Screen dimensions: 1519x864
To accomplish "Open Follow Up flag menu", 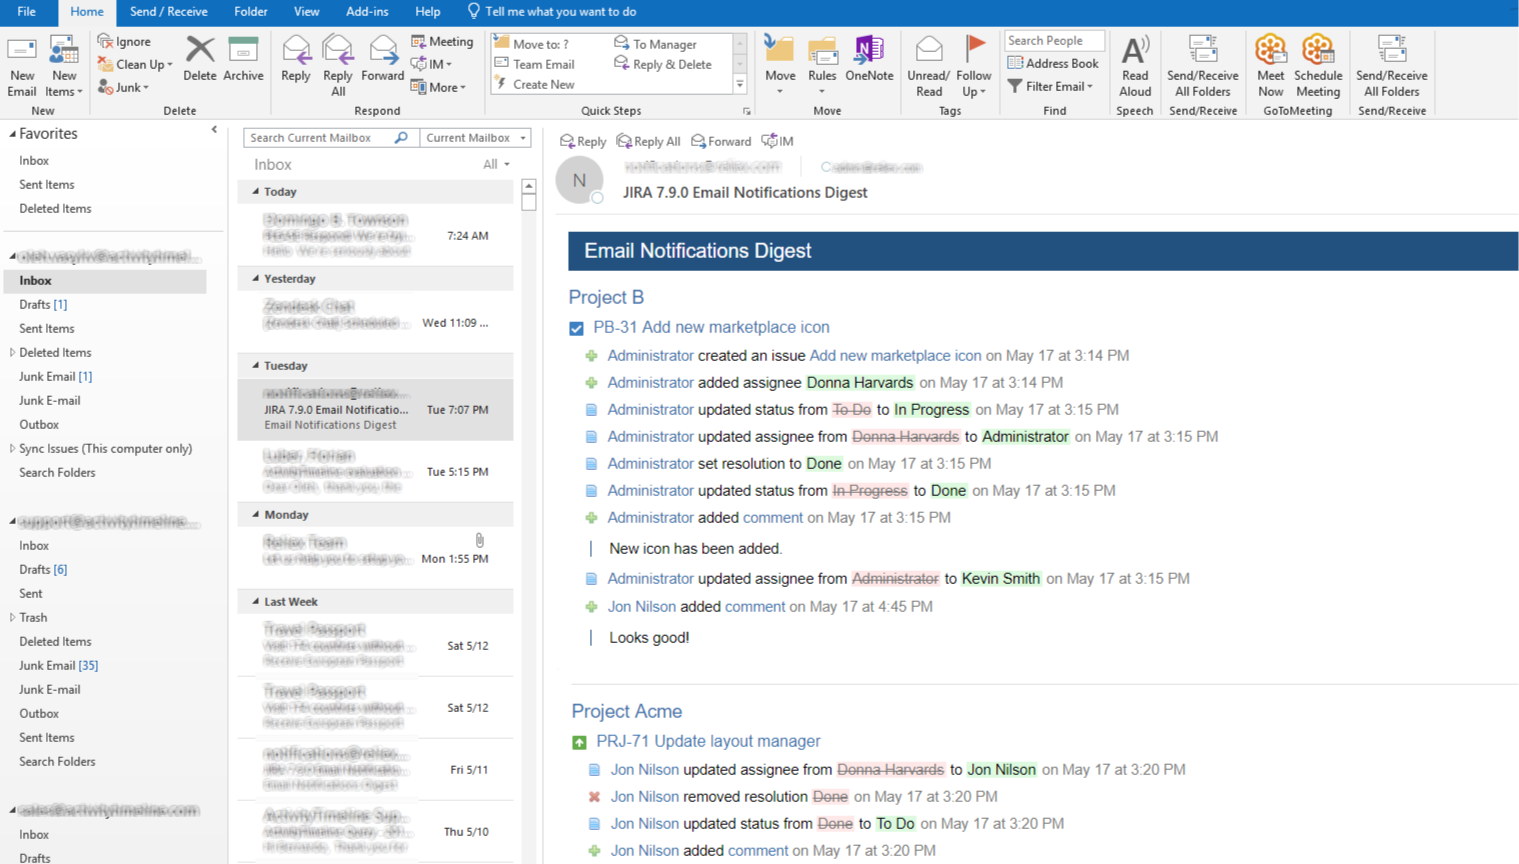I will pyautogui.click(x=974, y=66).
